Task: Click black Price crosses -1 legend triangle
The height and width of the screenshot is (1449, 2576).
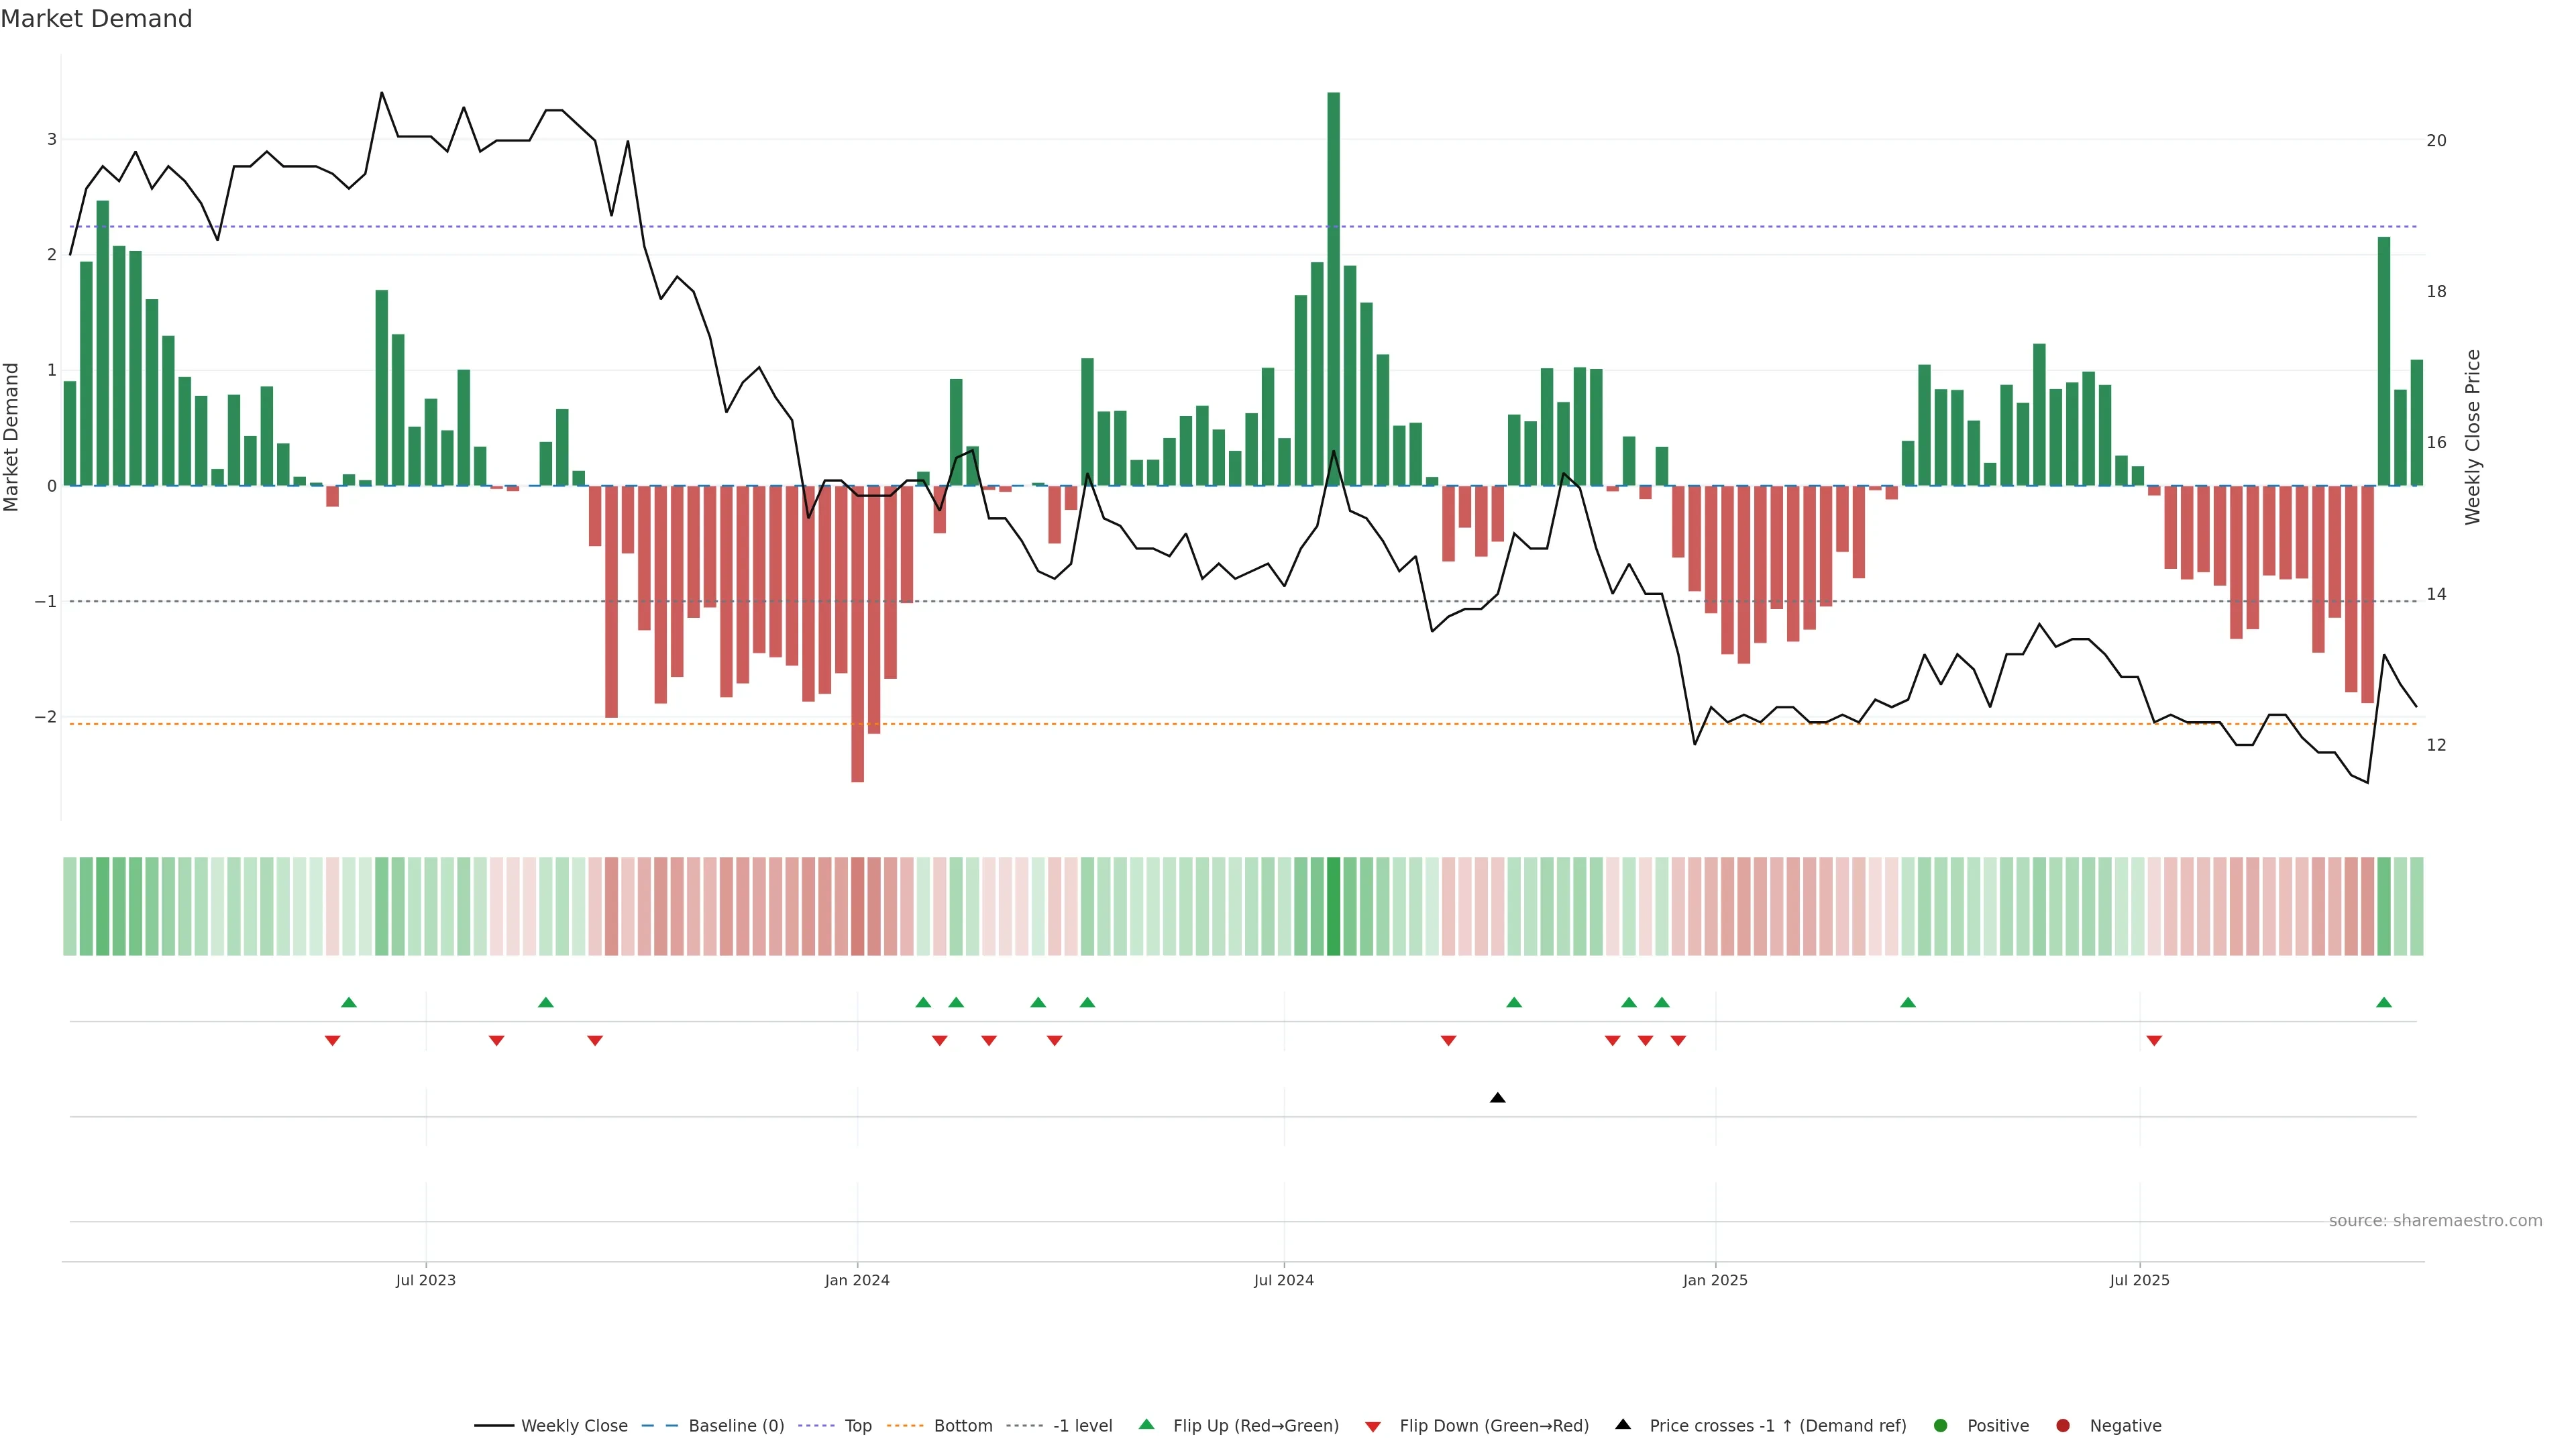Action: [1623, 1425]
